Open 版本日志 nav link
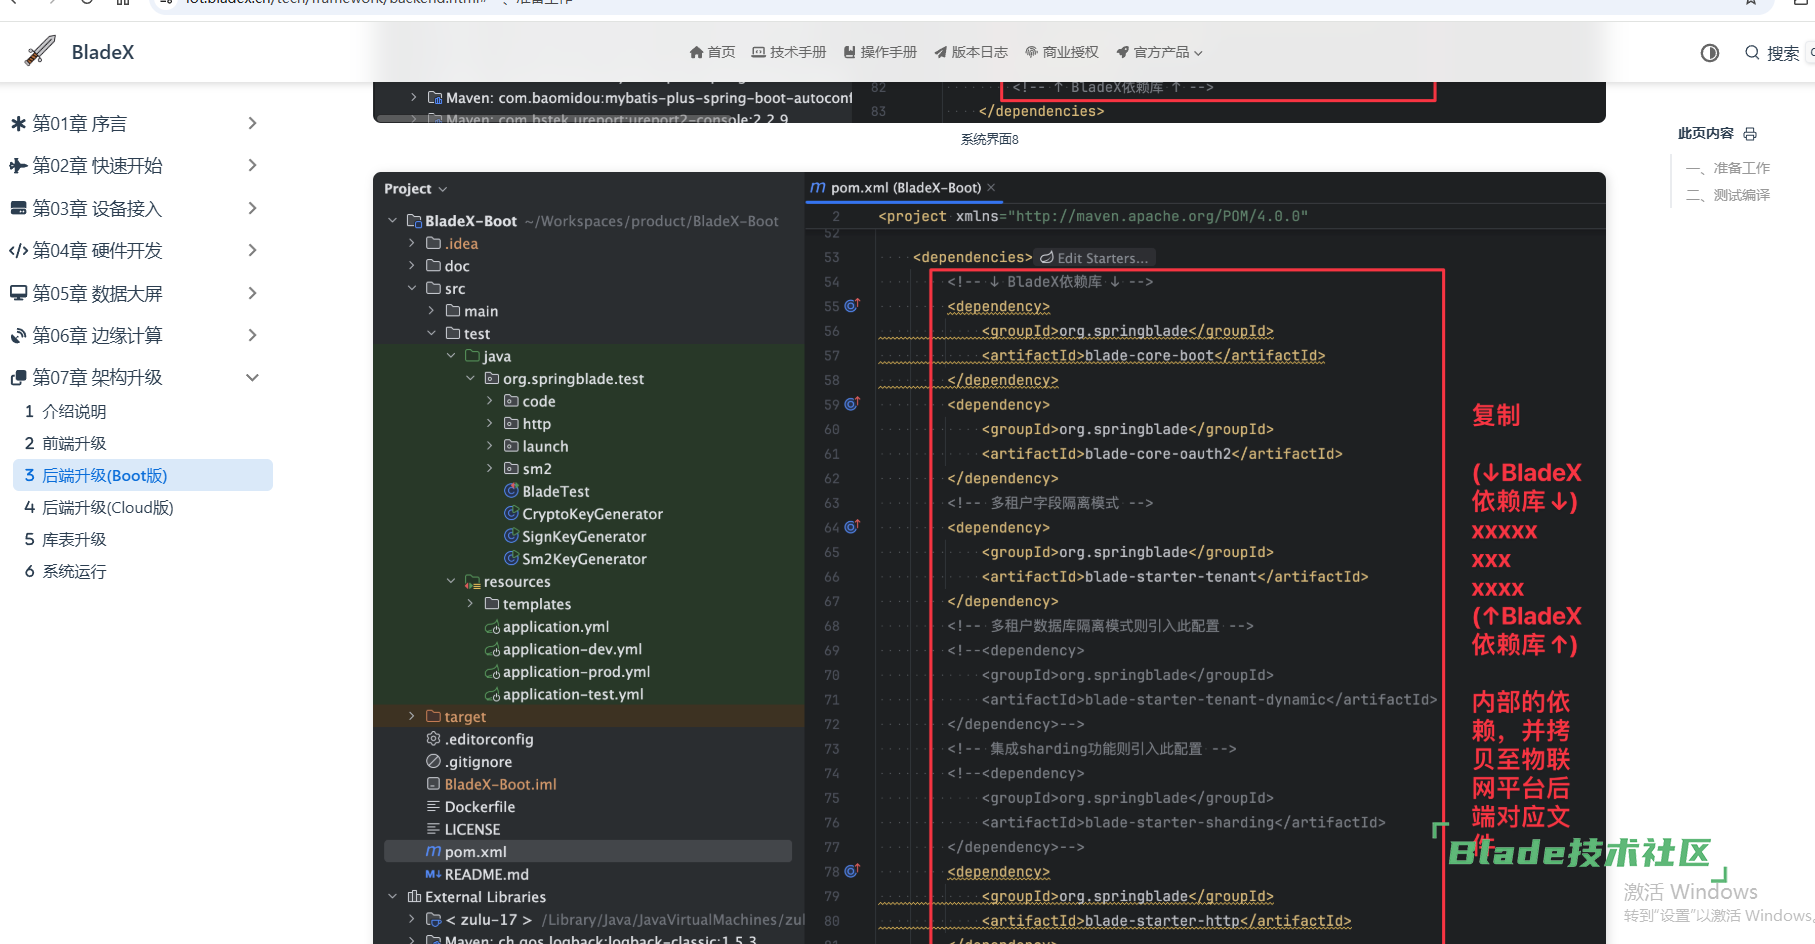The width and height of the screenshot is (1815, 944). 971,52
